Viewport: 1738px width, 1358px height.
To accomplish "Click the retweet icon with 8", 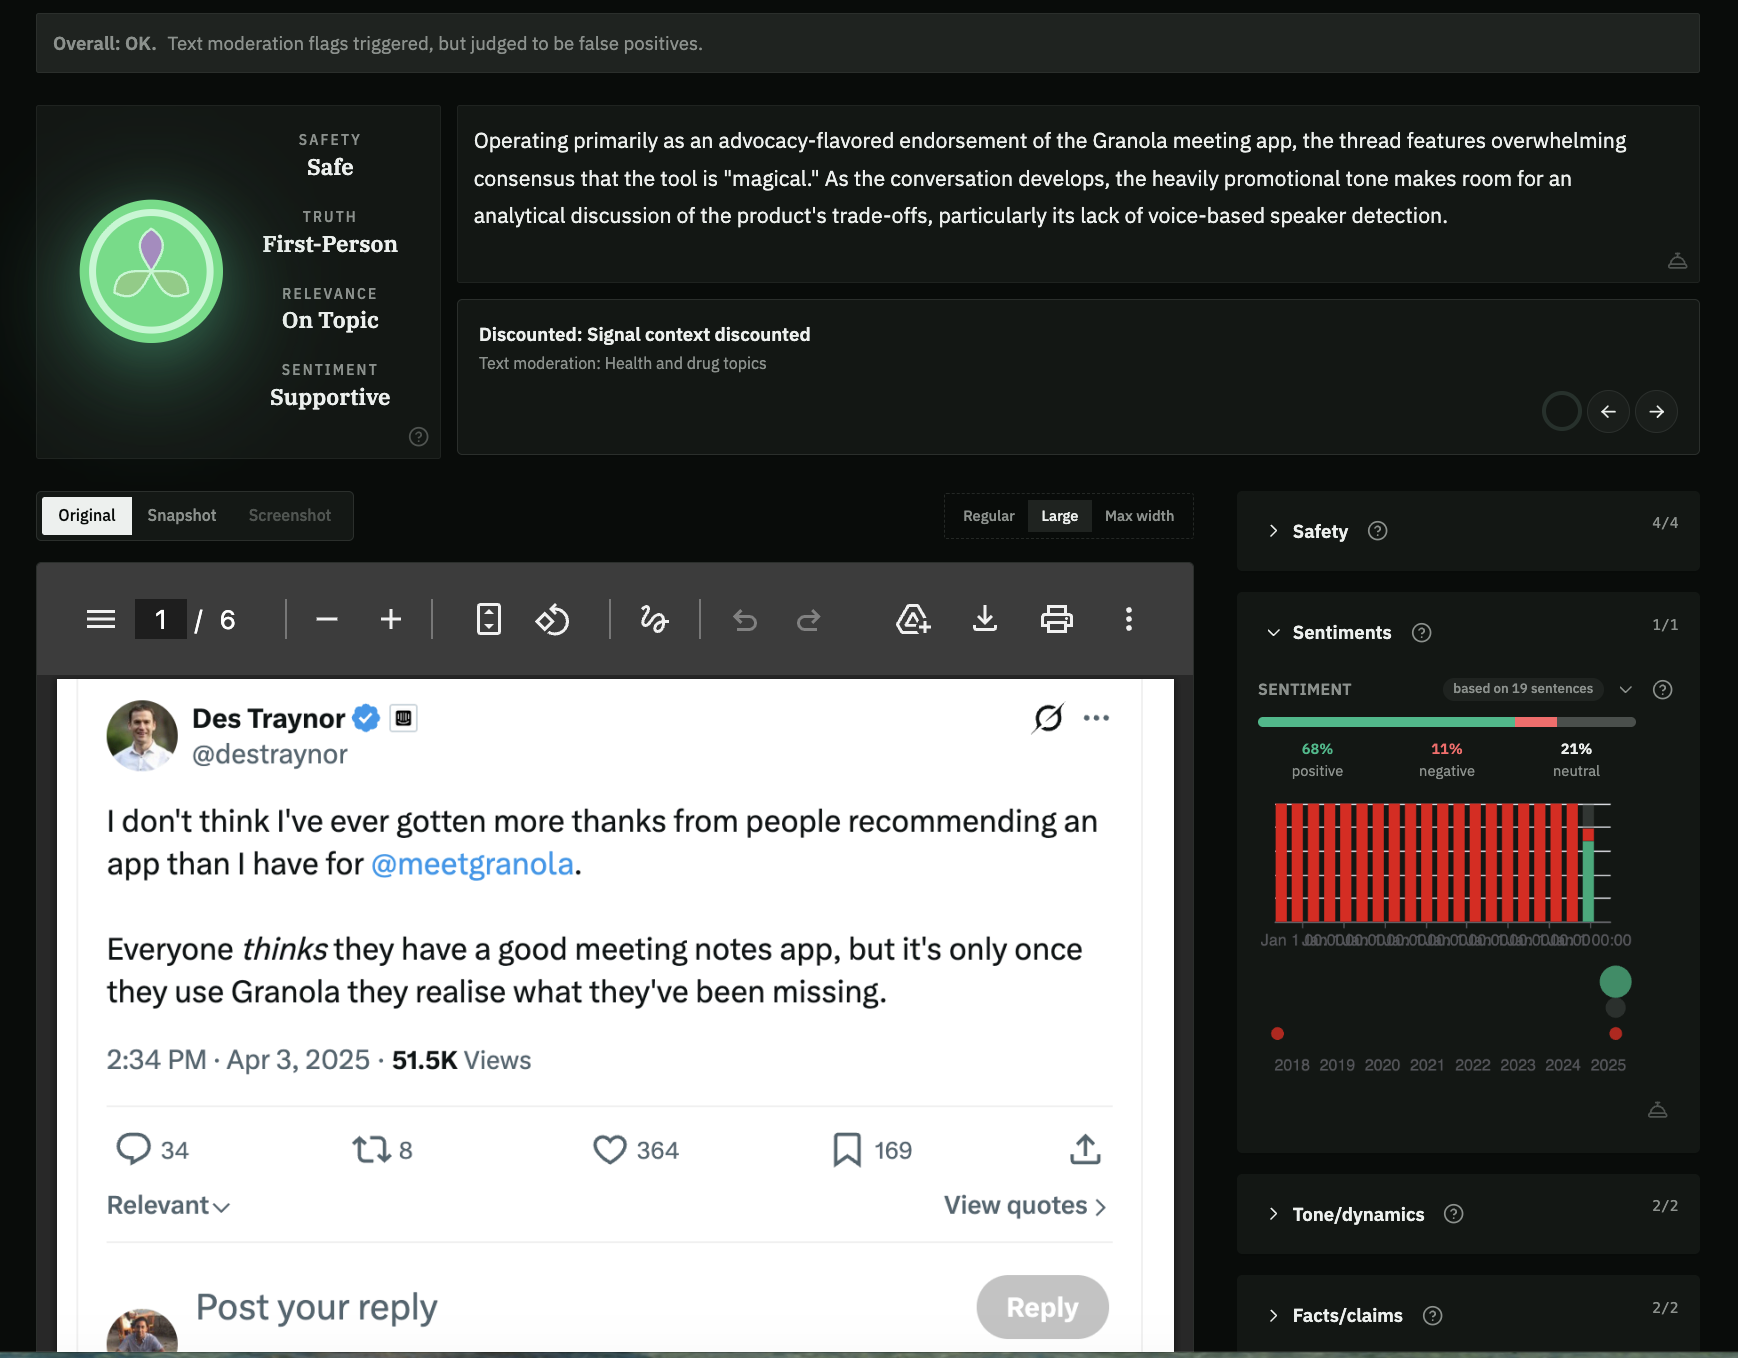I will (371, 1149).
